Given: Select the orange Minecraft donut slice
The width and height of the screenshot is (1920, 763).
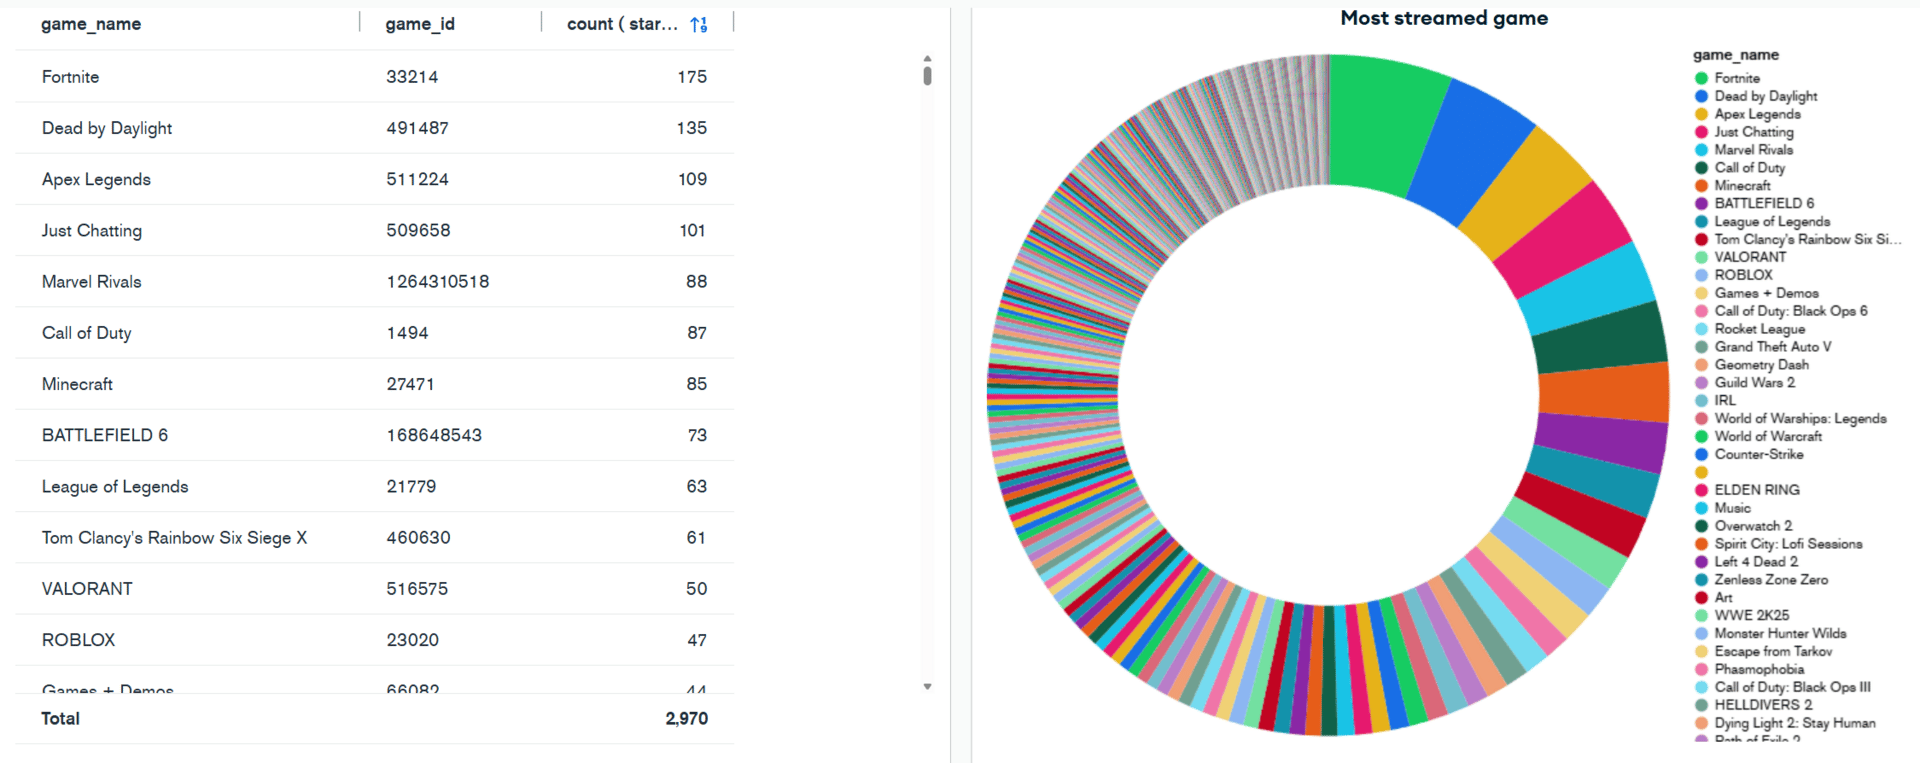Looking at the screenshot, I should [x=1604, y=394].
